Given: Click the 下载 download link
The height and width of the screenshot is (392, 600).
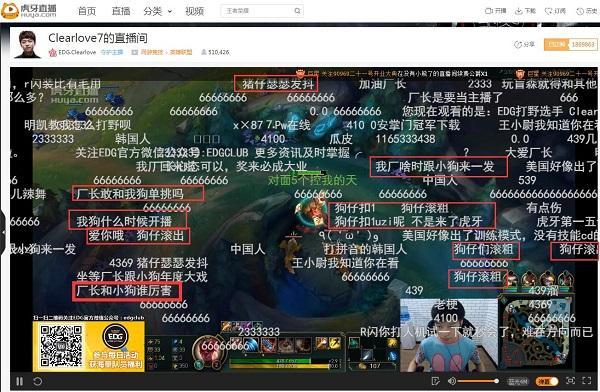Looking at the screenshot, I should tap(525, 11).
